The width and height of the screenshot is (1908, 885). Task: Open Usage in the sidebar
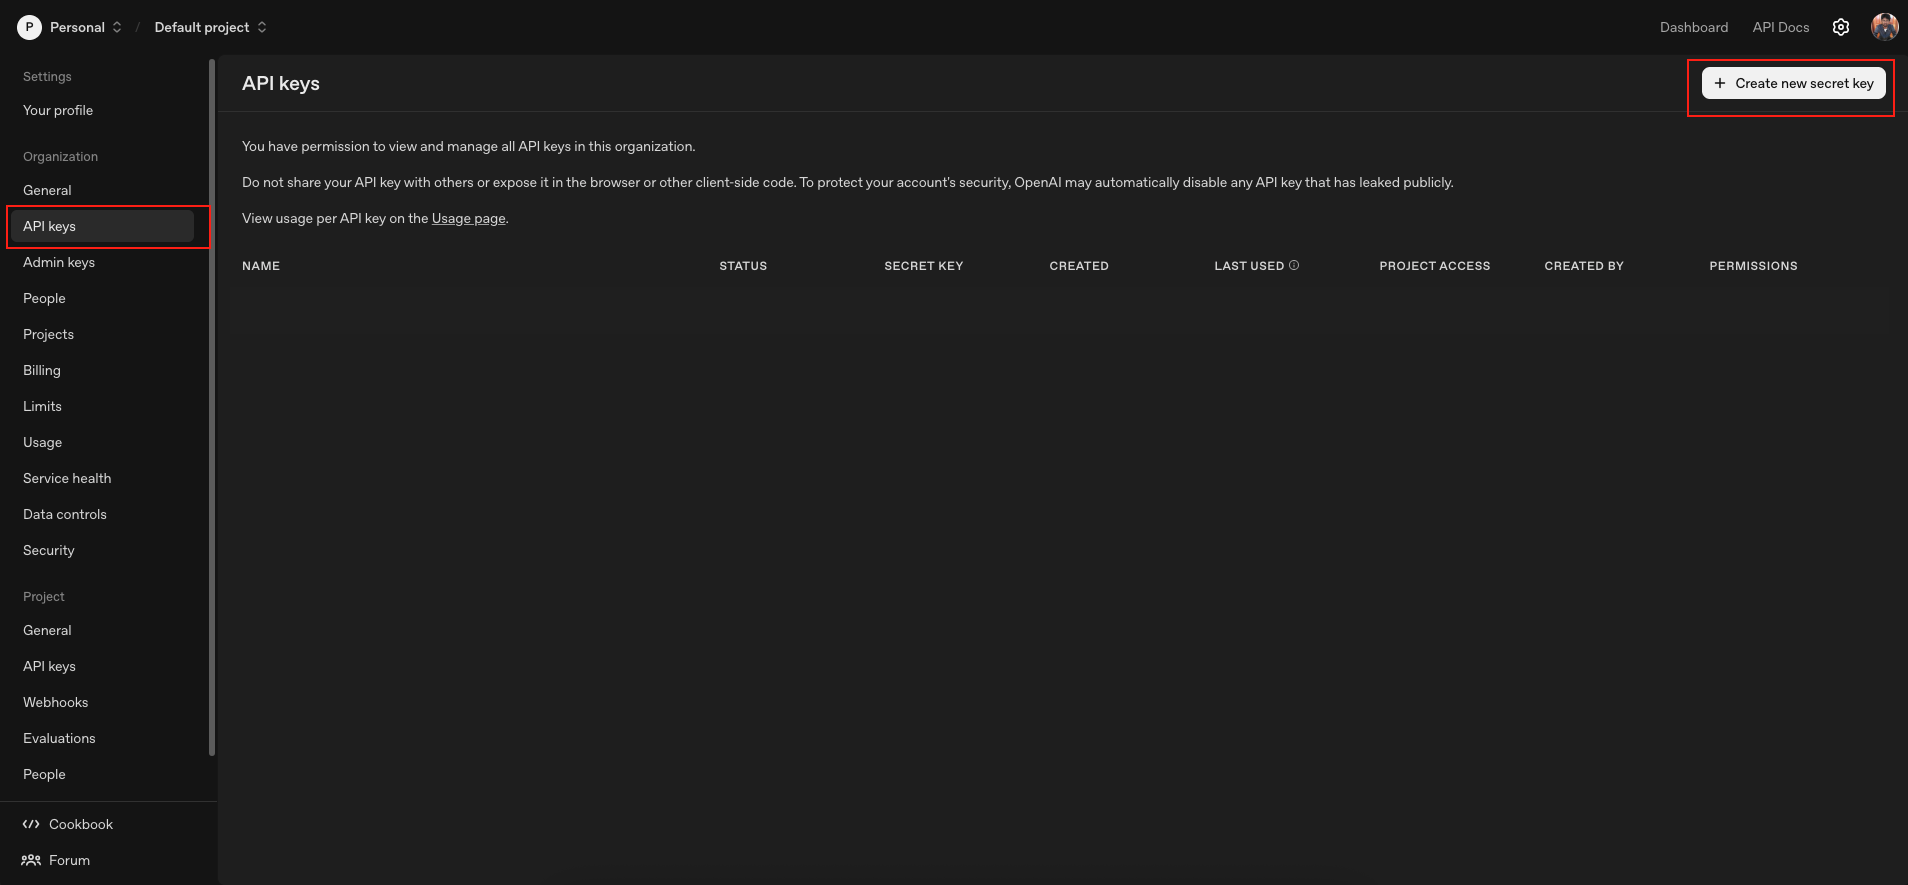click(42, 442)
